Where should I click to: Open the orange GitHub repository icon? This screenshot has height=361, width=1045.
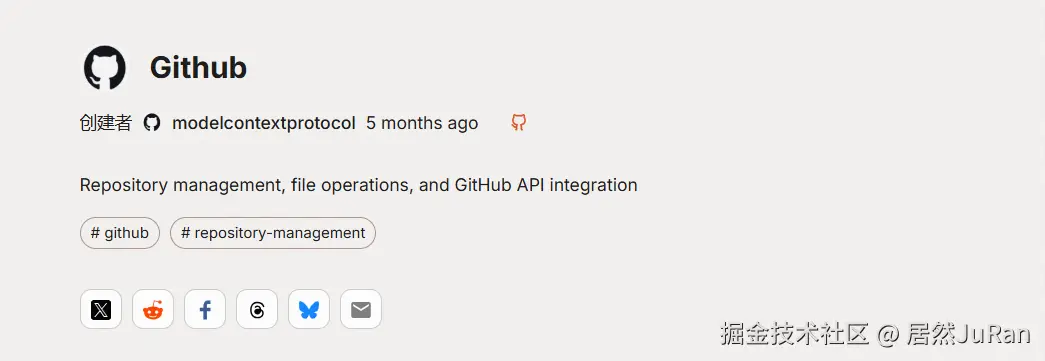pyautogui.click(x=519, y=123)
